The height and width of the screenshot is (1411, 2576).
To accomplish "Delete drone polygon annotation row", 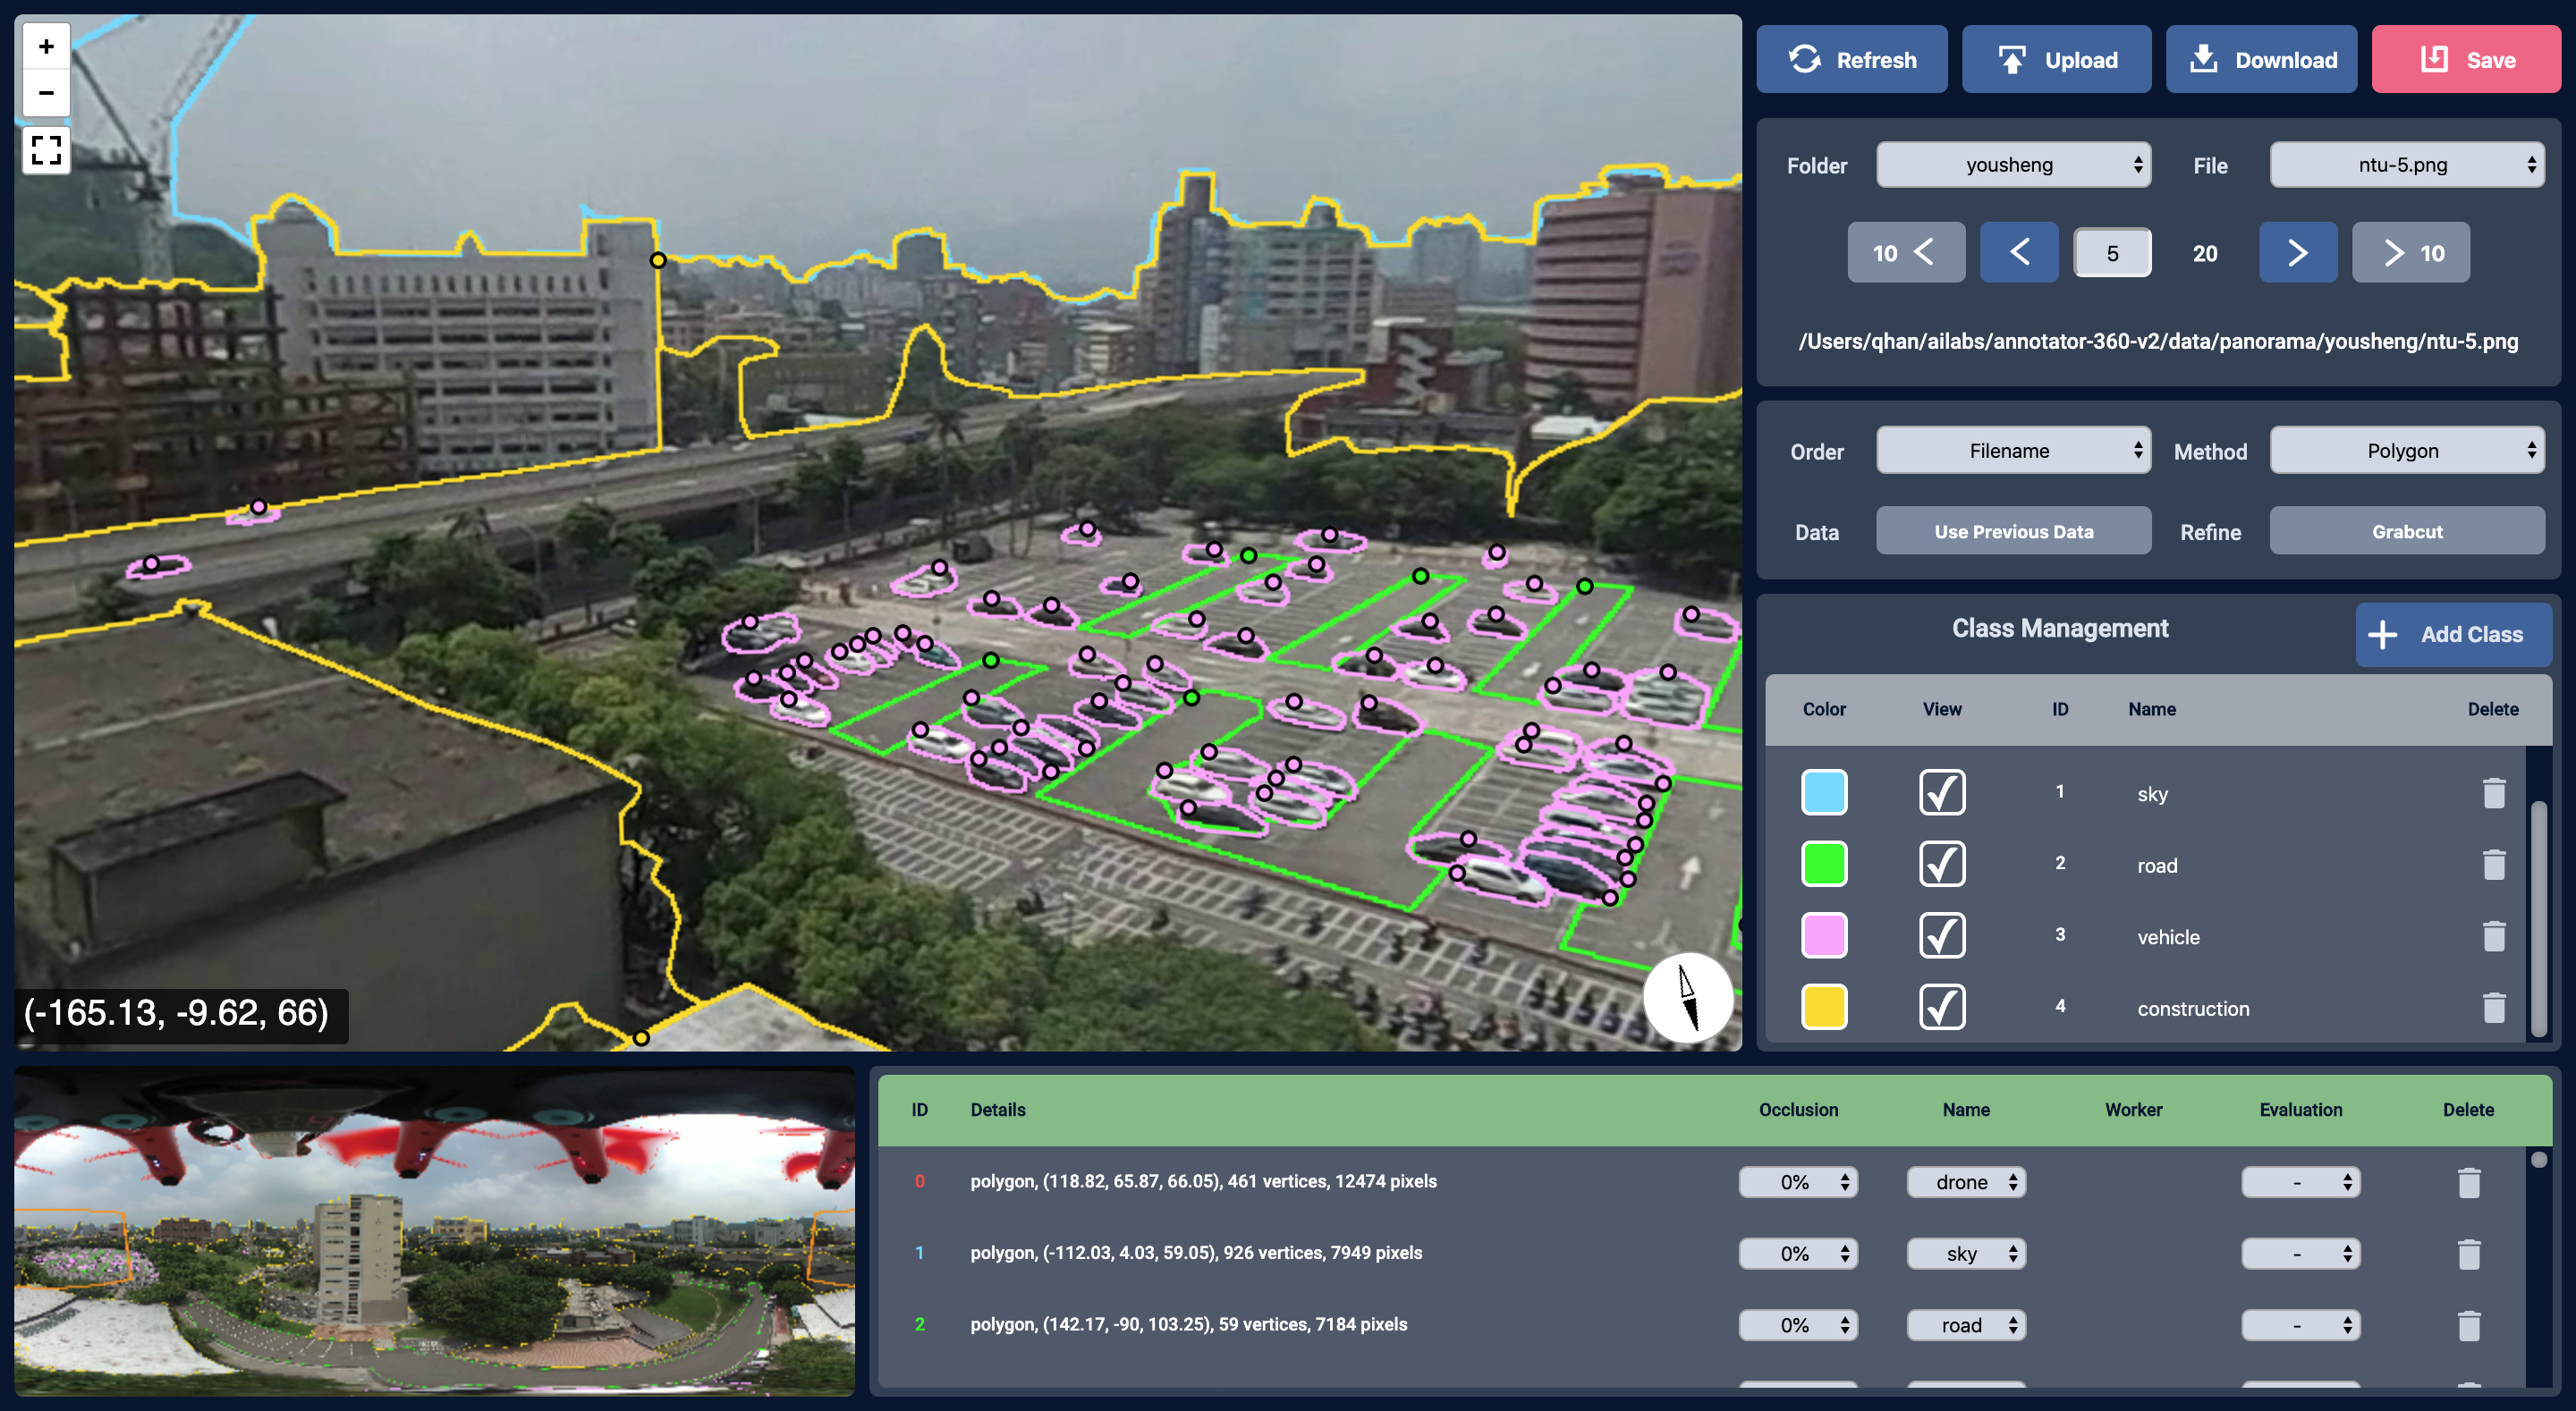I will coord(2468,1182).
